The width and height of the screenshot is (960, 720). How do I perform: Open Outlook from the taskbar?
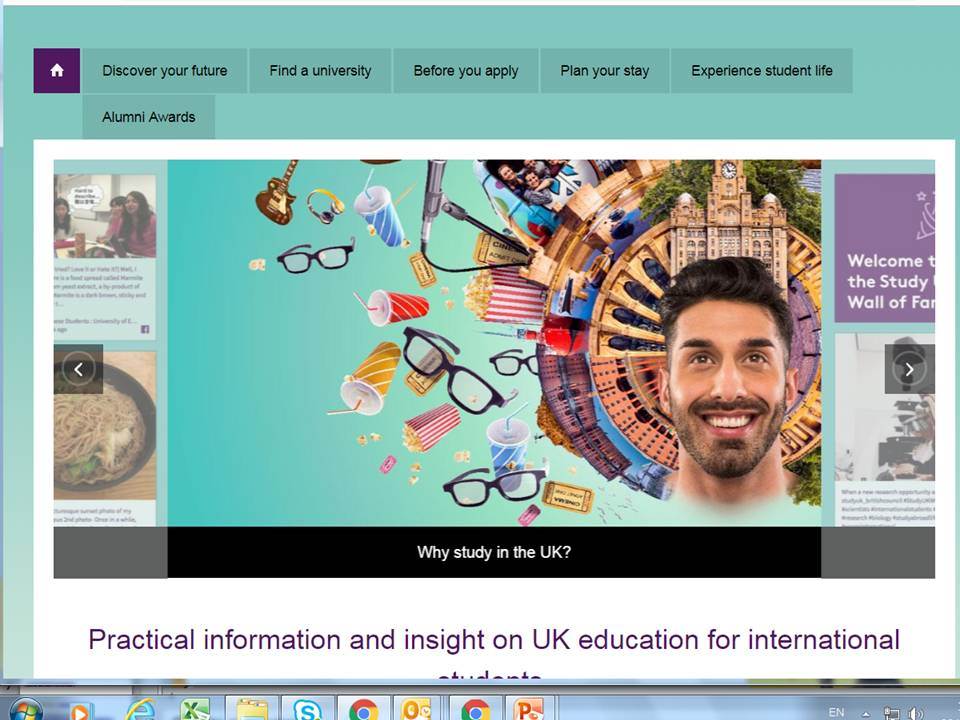coord(416,709)
